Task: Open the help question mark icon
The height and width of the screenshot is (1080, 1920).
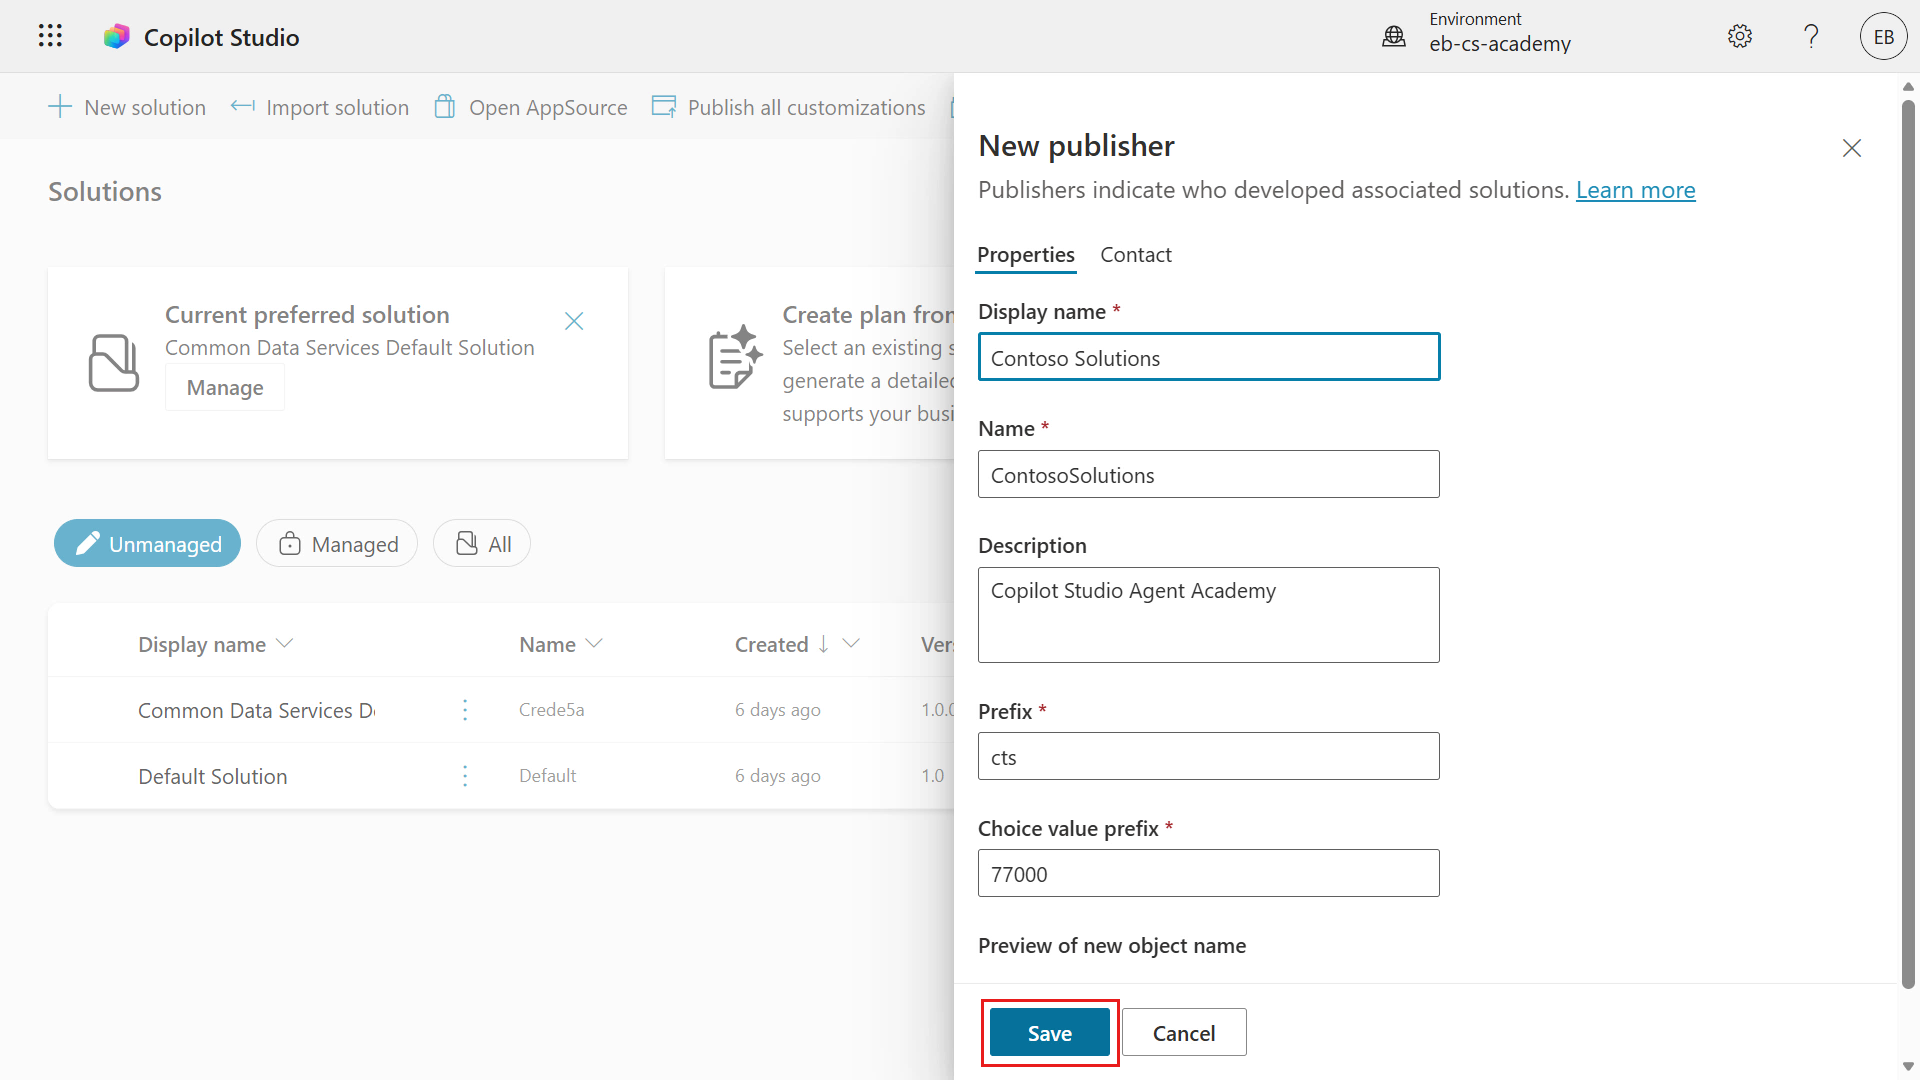Action: click(1811, 37)
